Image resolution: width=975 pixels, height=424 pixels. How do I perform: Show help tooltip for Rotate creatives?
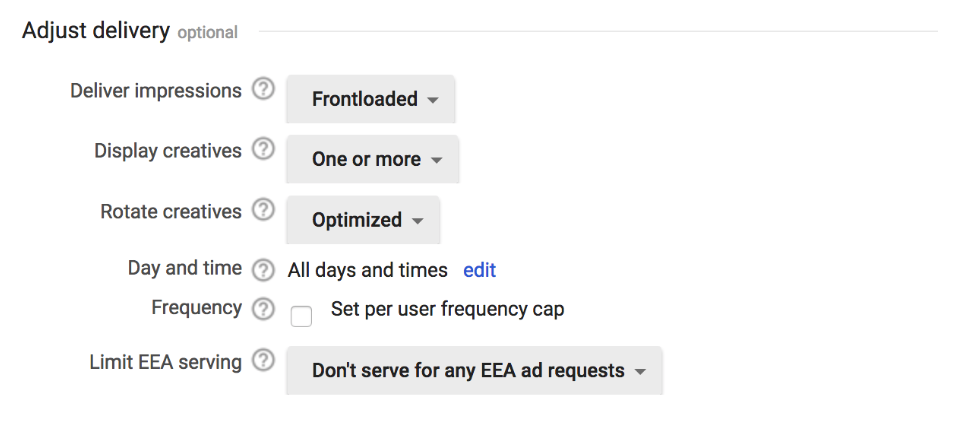[x=263, y=210]
